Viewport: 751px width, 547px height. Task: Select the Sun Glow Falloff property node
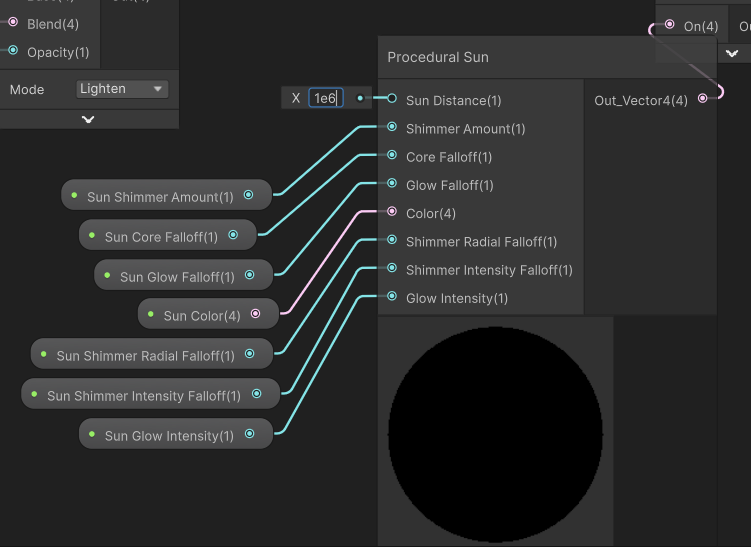[176, 277]
